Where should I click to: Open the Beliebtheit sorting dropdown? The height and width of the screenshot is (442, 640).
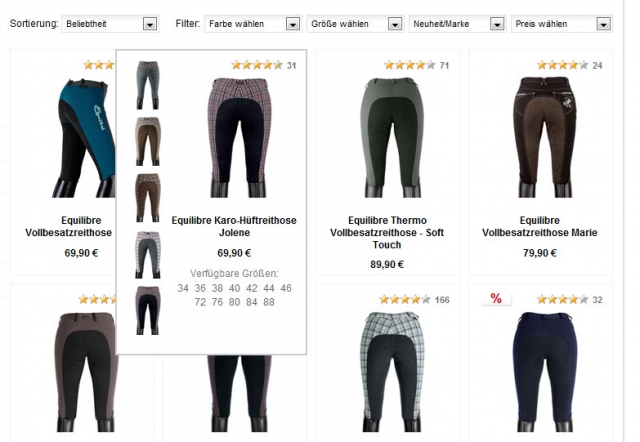110,24
